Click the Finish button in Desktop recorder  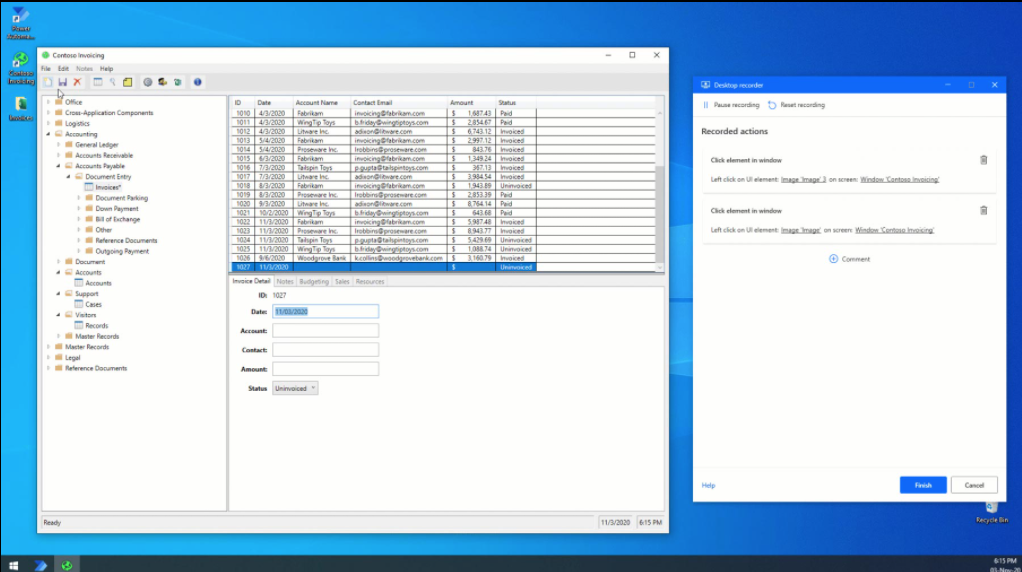922,485
